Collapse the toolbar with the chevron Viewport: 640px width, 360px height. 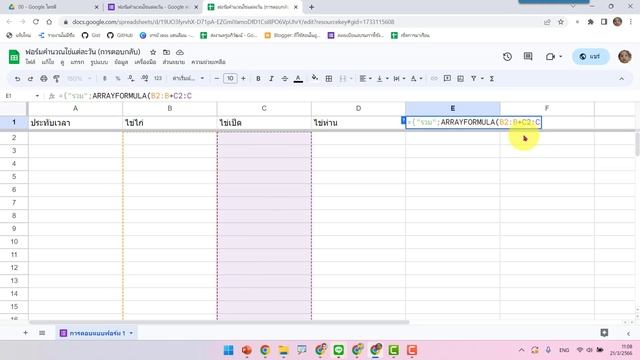click(621, 79)
